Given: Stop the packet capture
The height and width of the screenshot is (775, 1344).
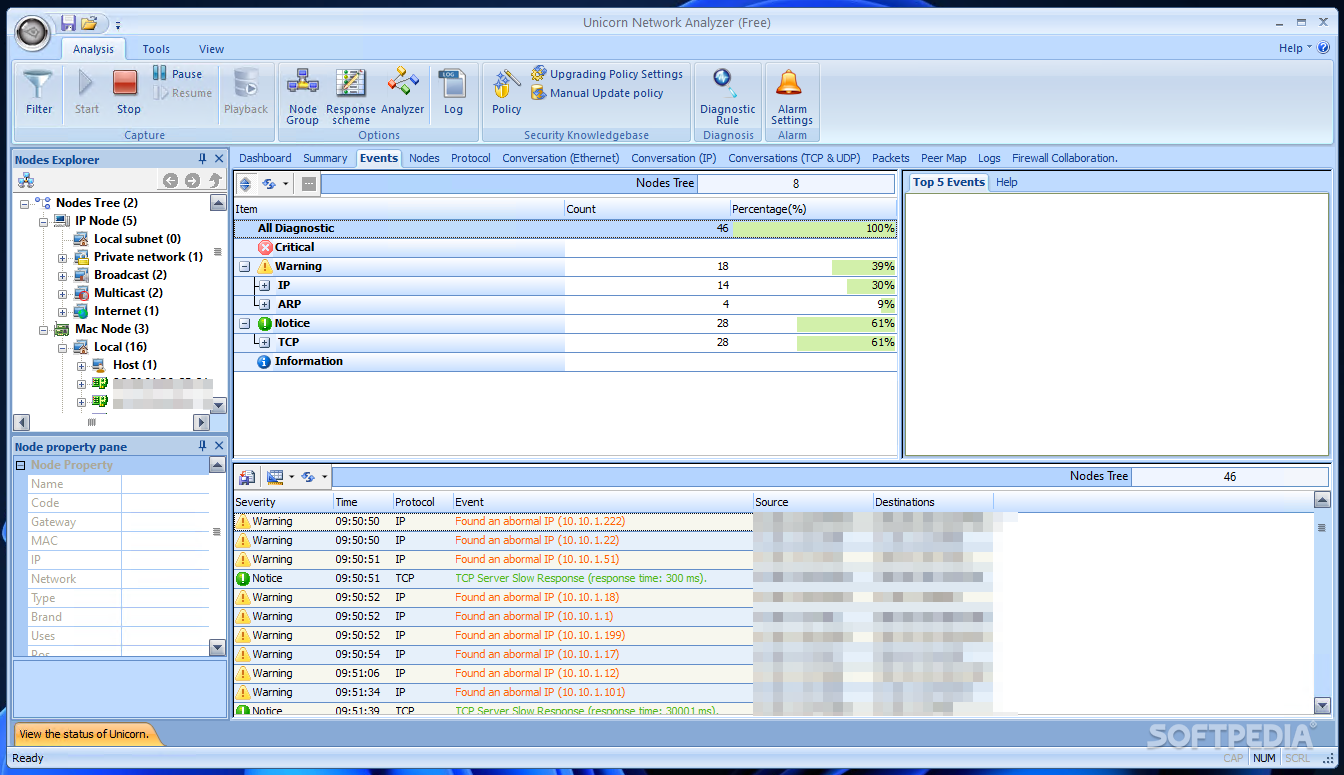Looking at the screenshot, I should coord(128,92).
